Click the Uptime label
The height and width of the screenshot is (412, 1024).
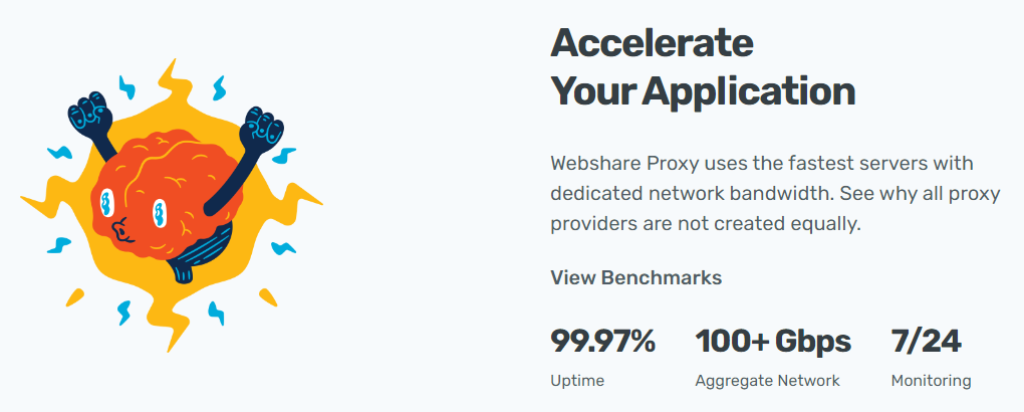coord(577,381)
